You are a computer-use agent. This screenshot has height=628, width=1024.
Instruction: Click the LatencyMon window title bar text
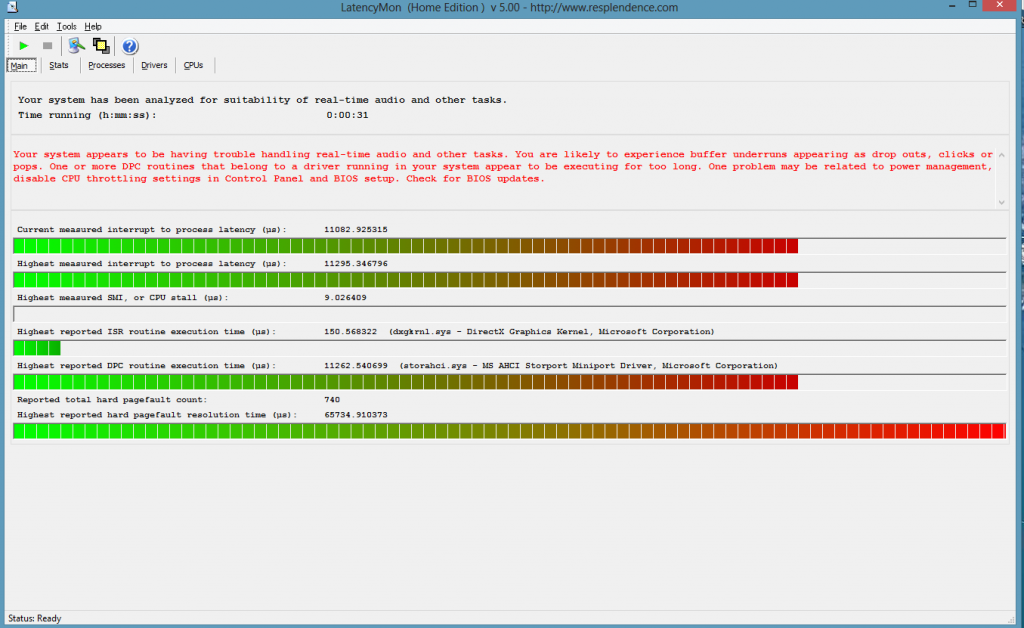click(509, 8)
